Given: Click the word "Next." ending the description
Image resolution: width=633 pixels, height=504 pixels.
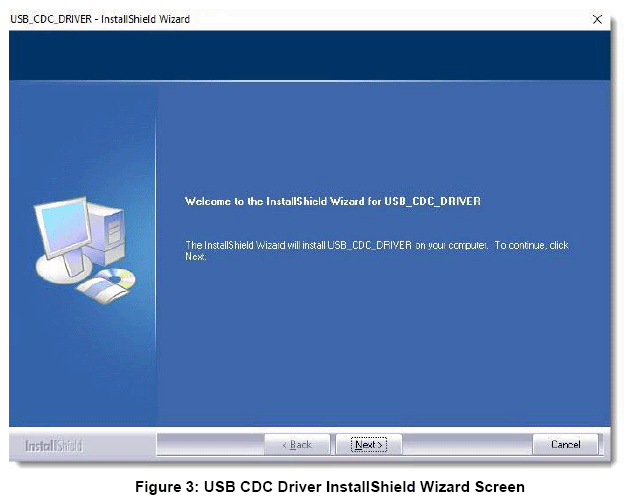Looking at the screenshot, I should tap(196, 257).
